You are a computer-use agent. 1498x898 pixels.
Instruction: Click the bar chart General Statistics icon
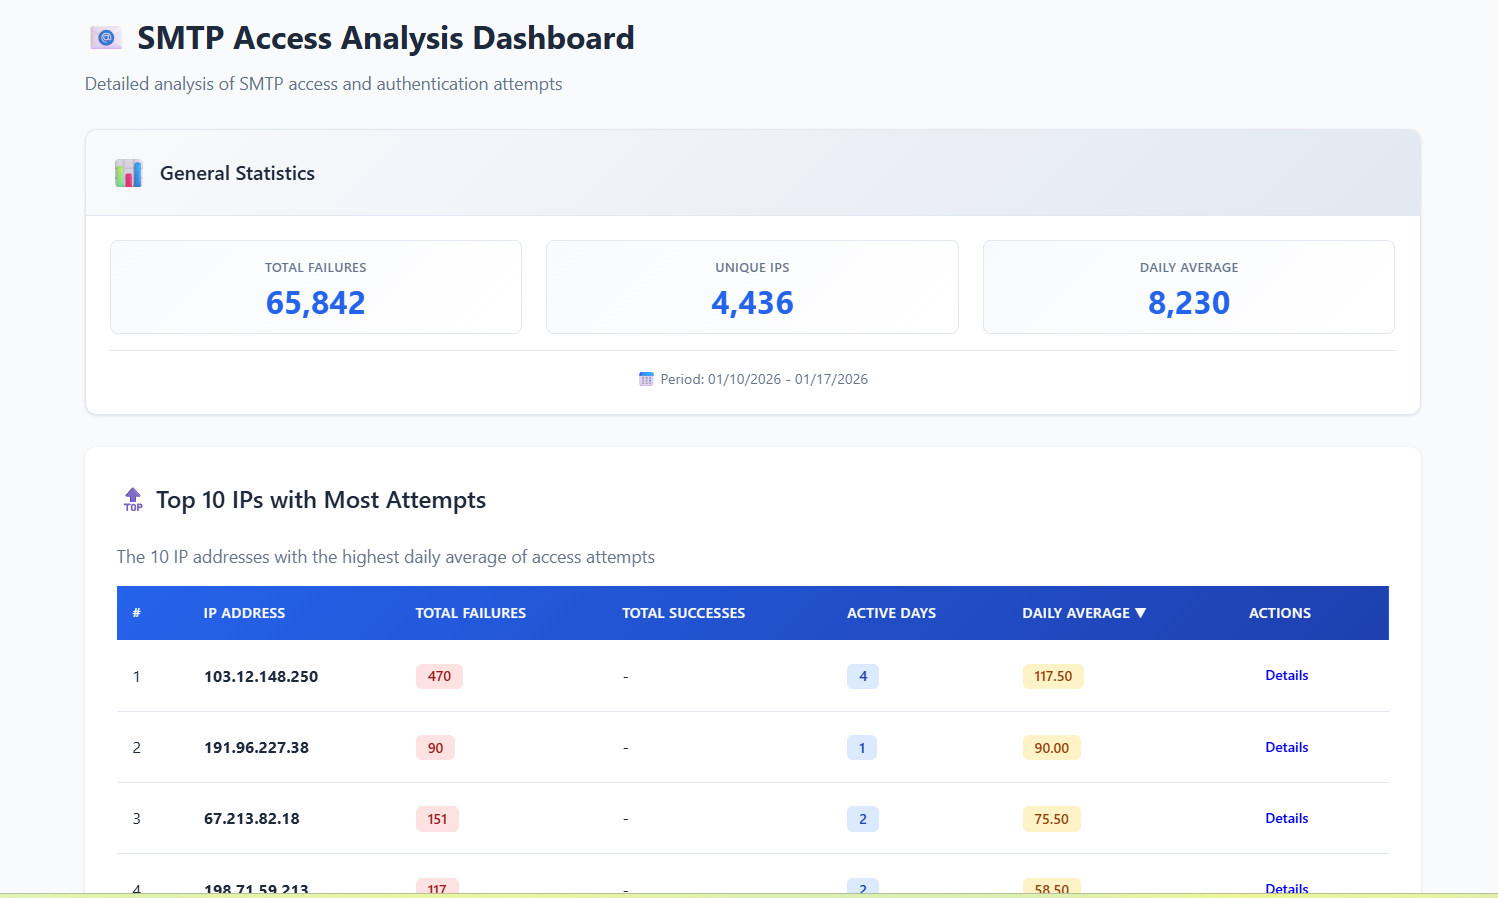click(128, 173)
